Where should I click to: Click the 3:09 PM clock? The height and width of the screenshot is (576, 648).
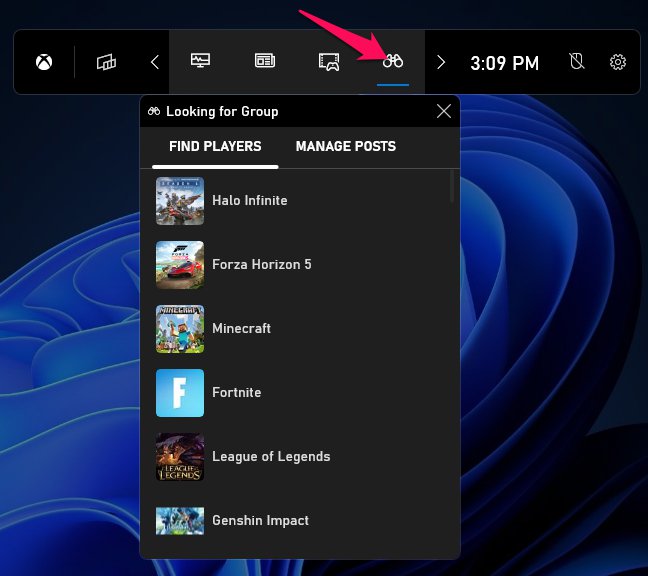(x=505, y=63)
